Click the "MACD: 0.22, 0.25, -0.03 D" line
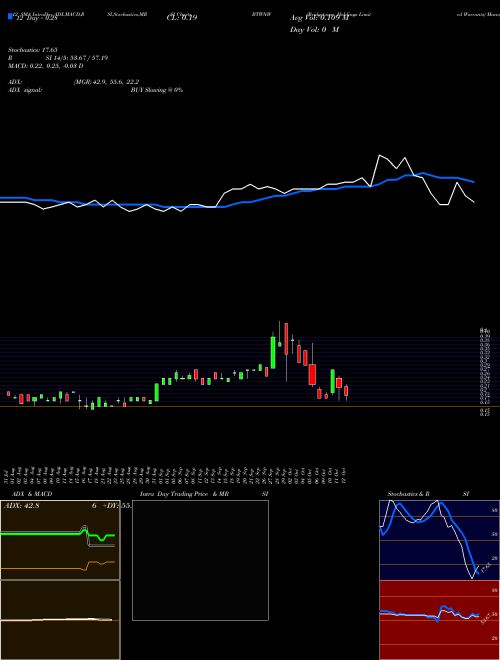The width and height of the screenshot is (500, 660). click(45, 66)
